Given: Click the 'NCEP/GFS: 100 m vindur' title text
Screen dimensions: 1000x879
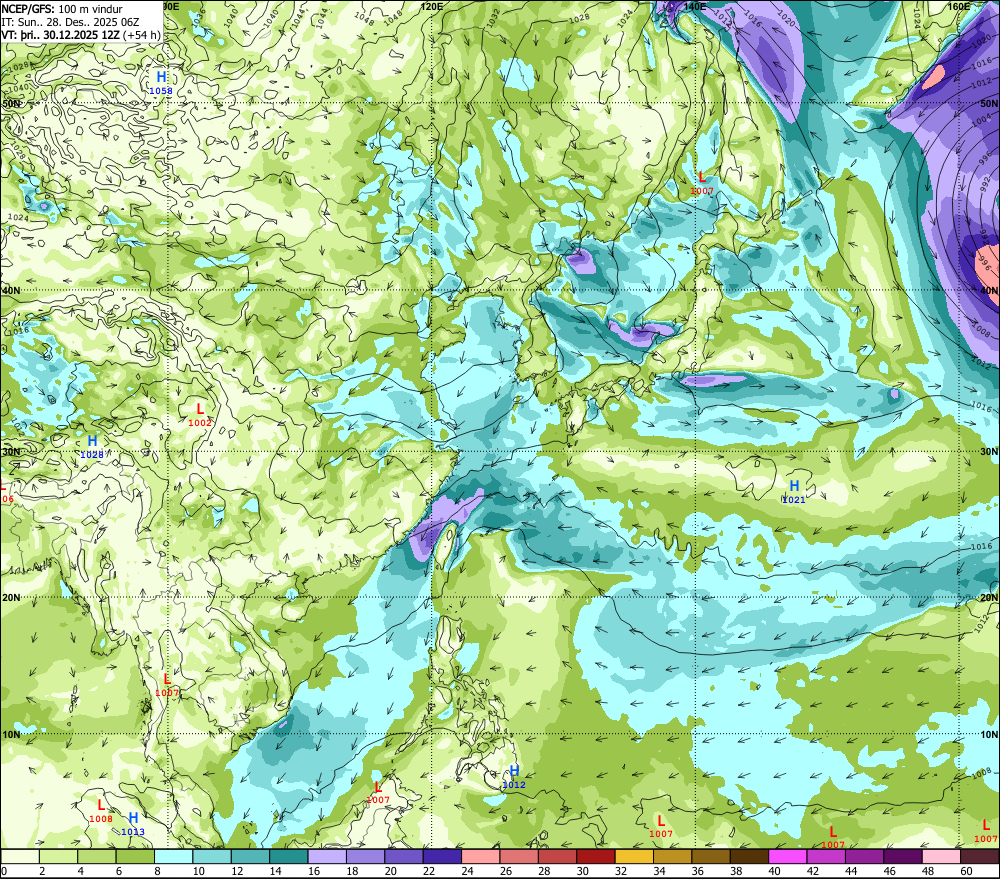Looking at the screenshot, I should click(x=62, y=9).
